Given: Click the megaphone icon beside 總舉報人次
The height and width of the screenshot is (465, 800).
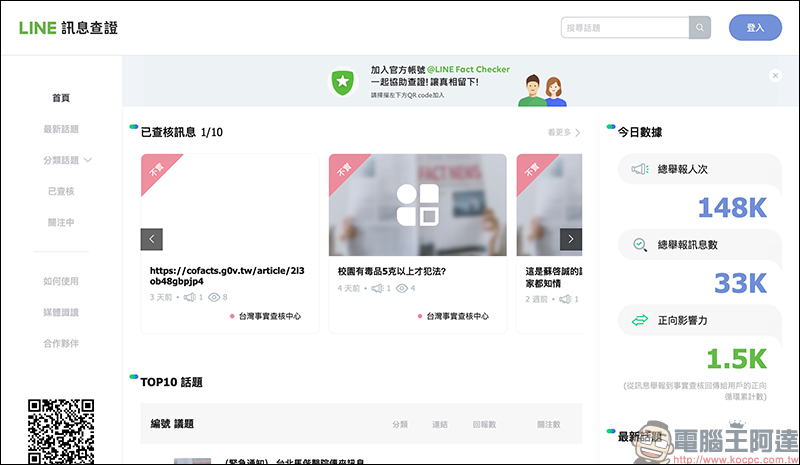Looking at the screenshot, I should click(639, 170).
